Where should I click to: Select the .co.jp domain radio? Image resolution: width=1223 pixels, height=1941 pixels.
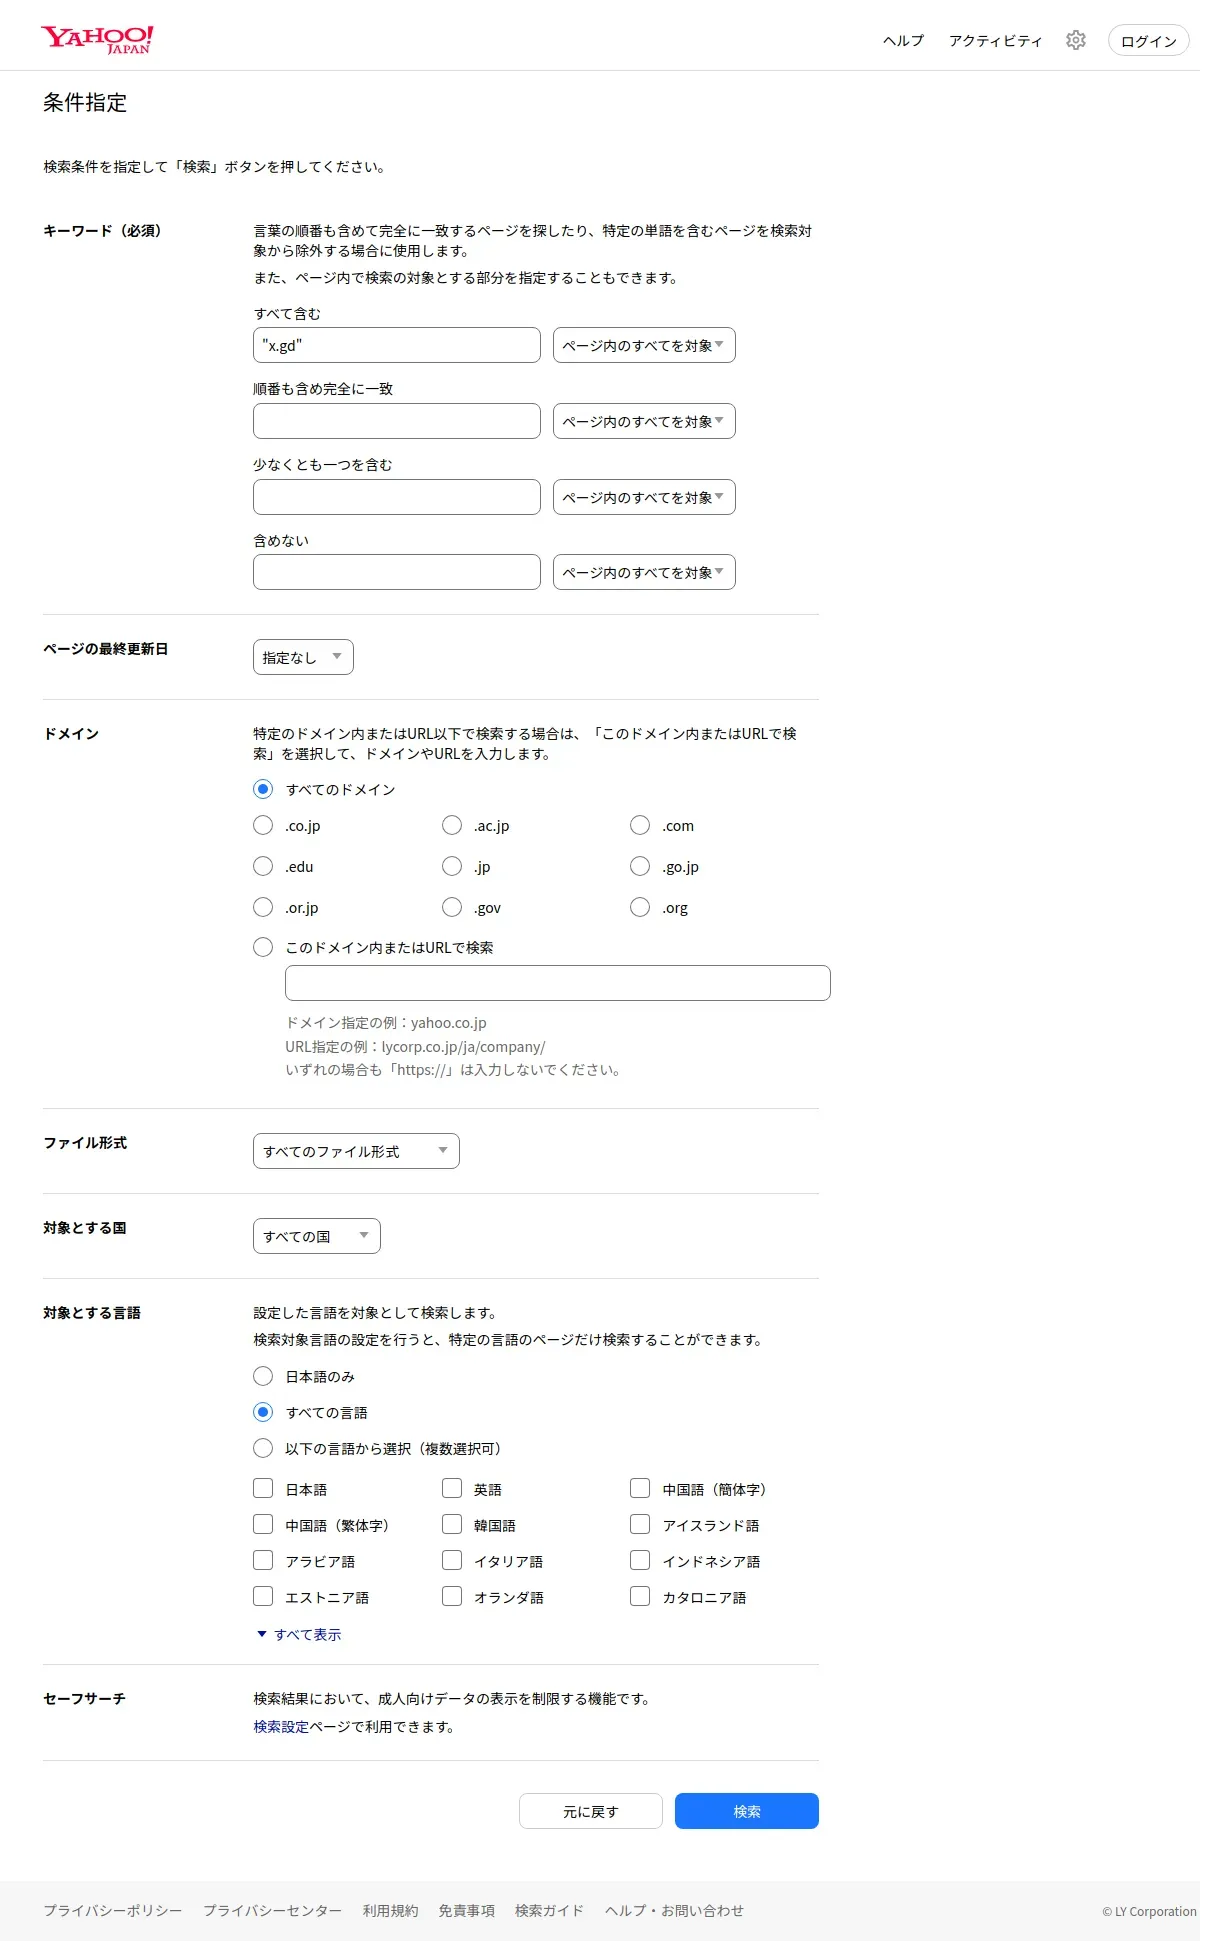click(263, 825)
